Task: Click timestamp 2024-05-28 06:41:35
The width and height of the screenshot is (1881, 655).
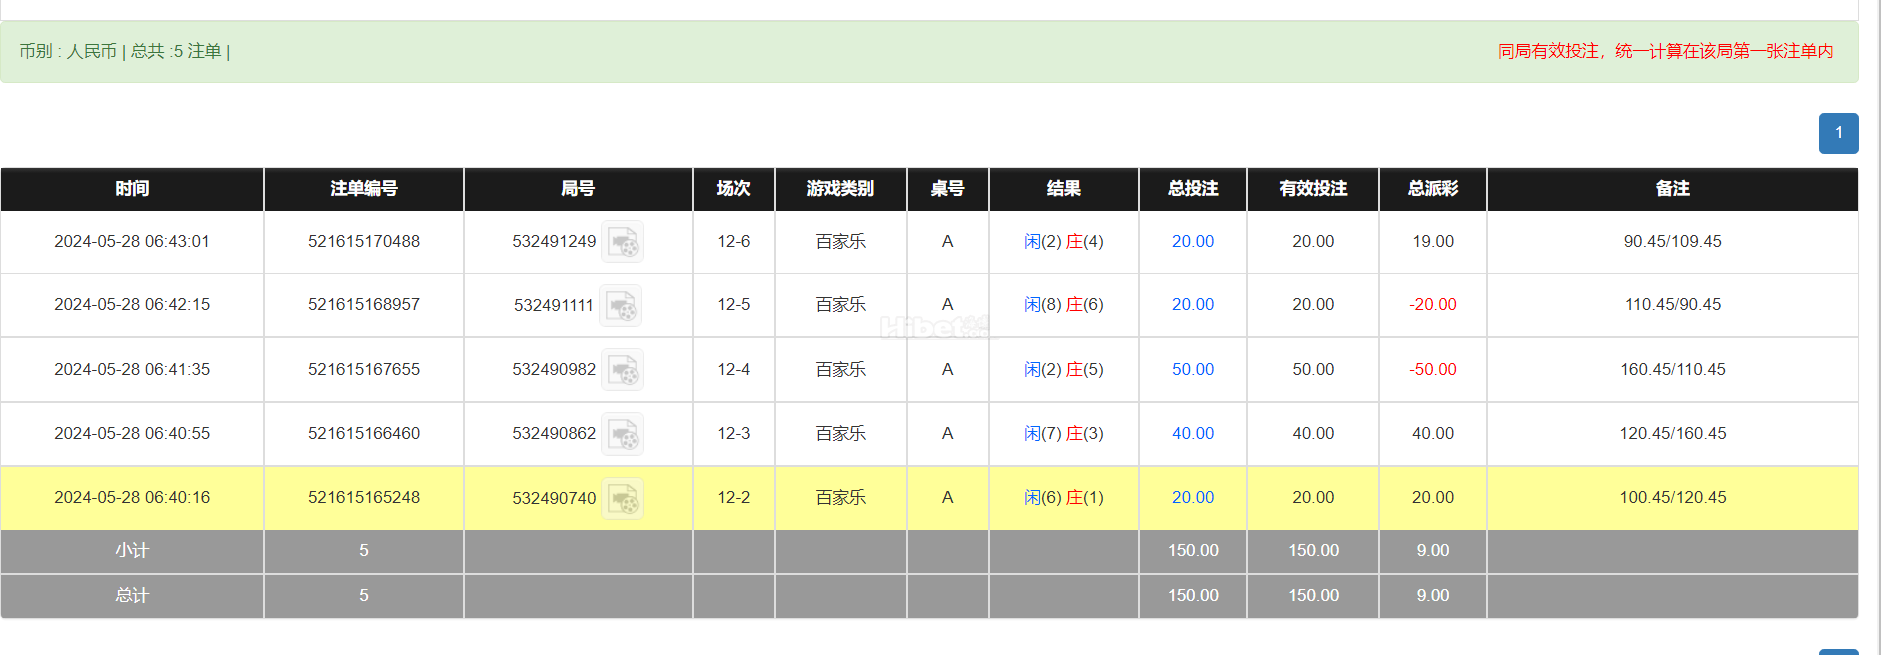Action: [132, 370]
